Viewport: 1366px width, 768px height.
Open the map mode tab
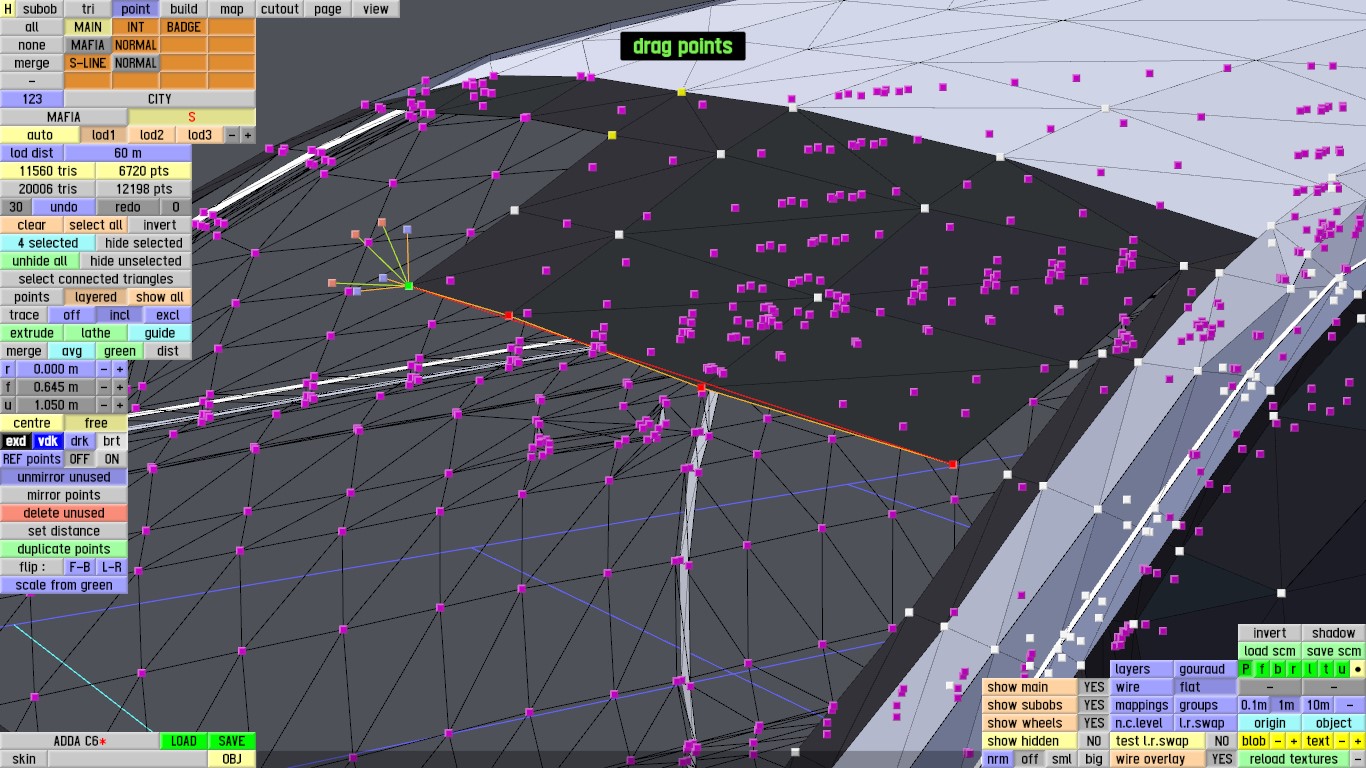(x=232, y=9)
